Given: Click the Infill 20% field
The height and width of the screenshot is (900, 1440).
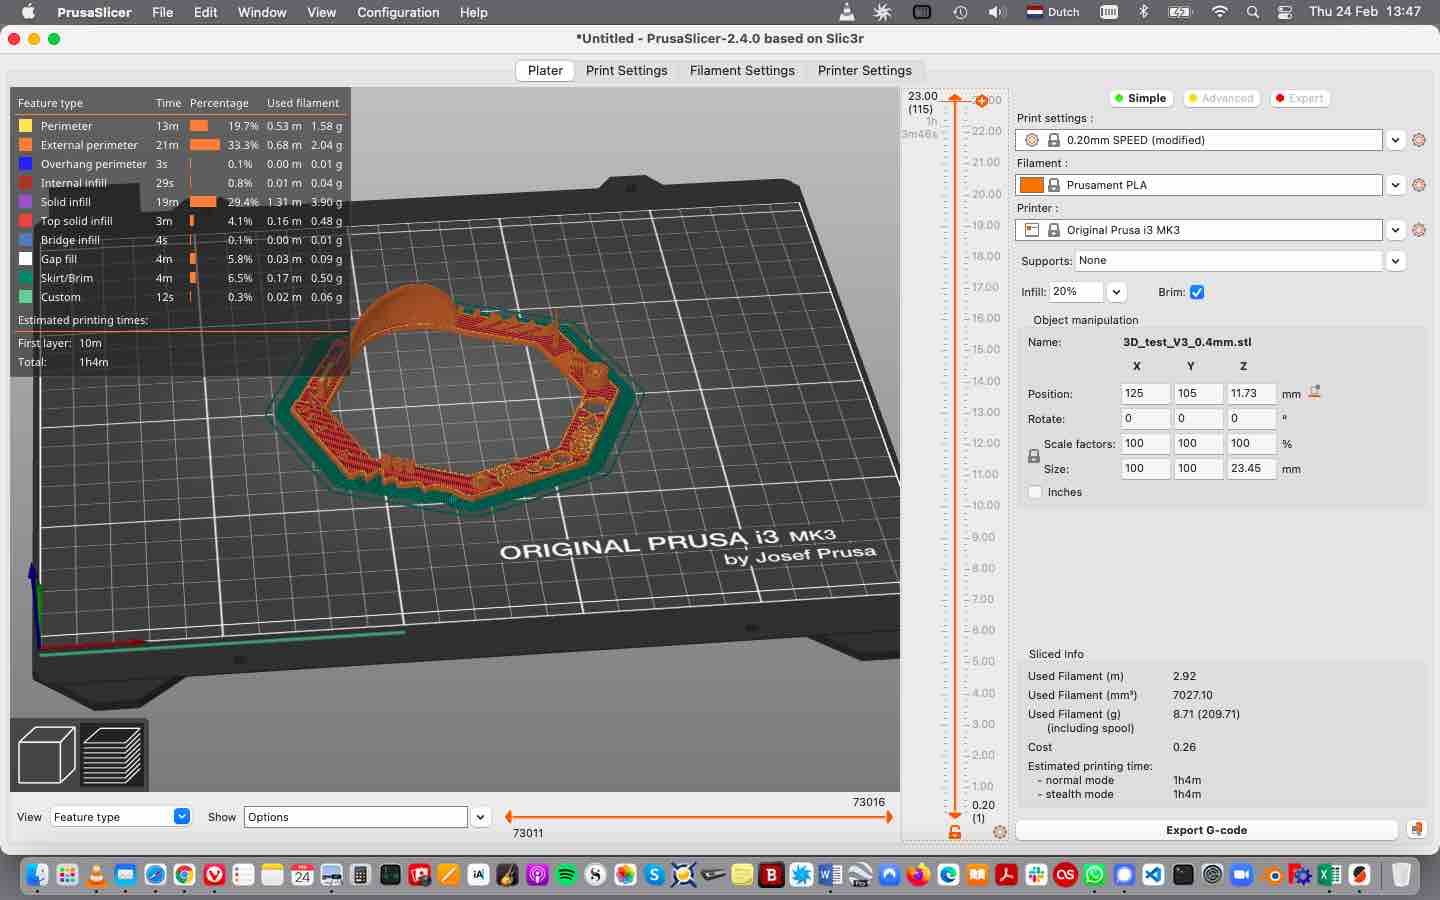Looking at the screenshot, I should 1076,292.
